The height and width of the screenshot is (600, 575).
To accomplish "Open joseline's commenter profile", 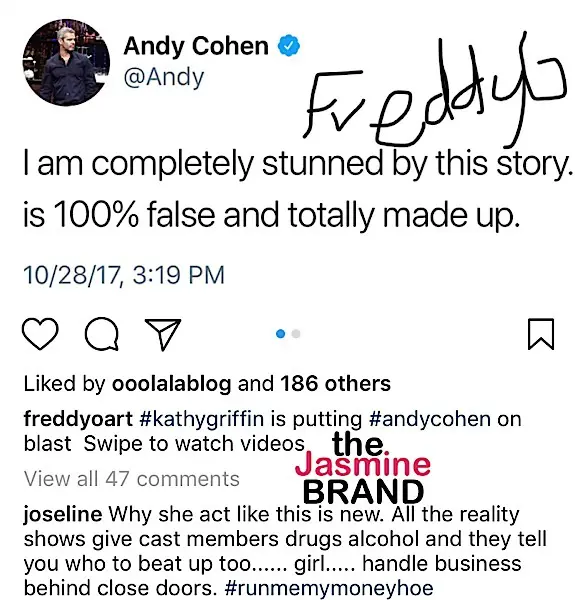I will (x=63, y=514).
